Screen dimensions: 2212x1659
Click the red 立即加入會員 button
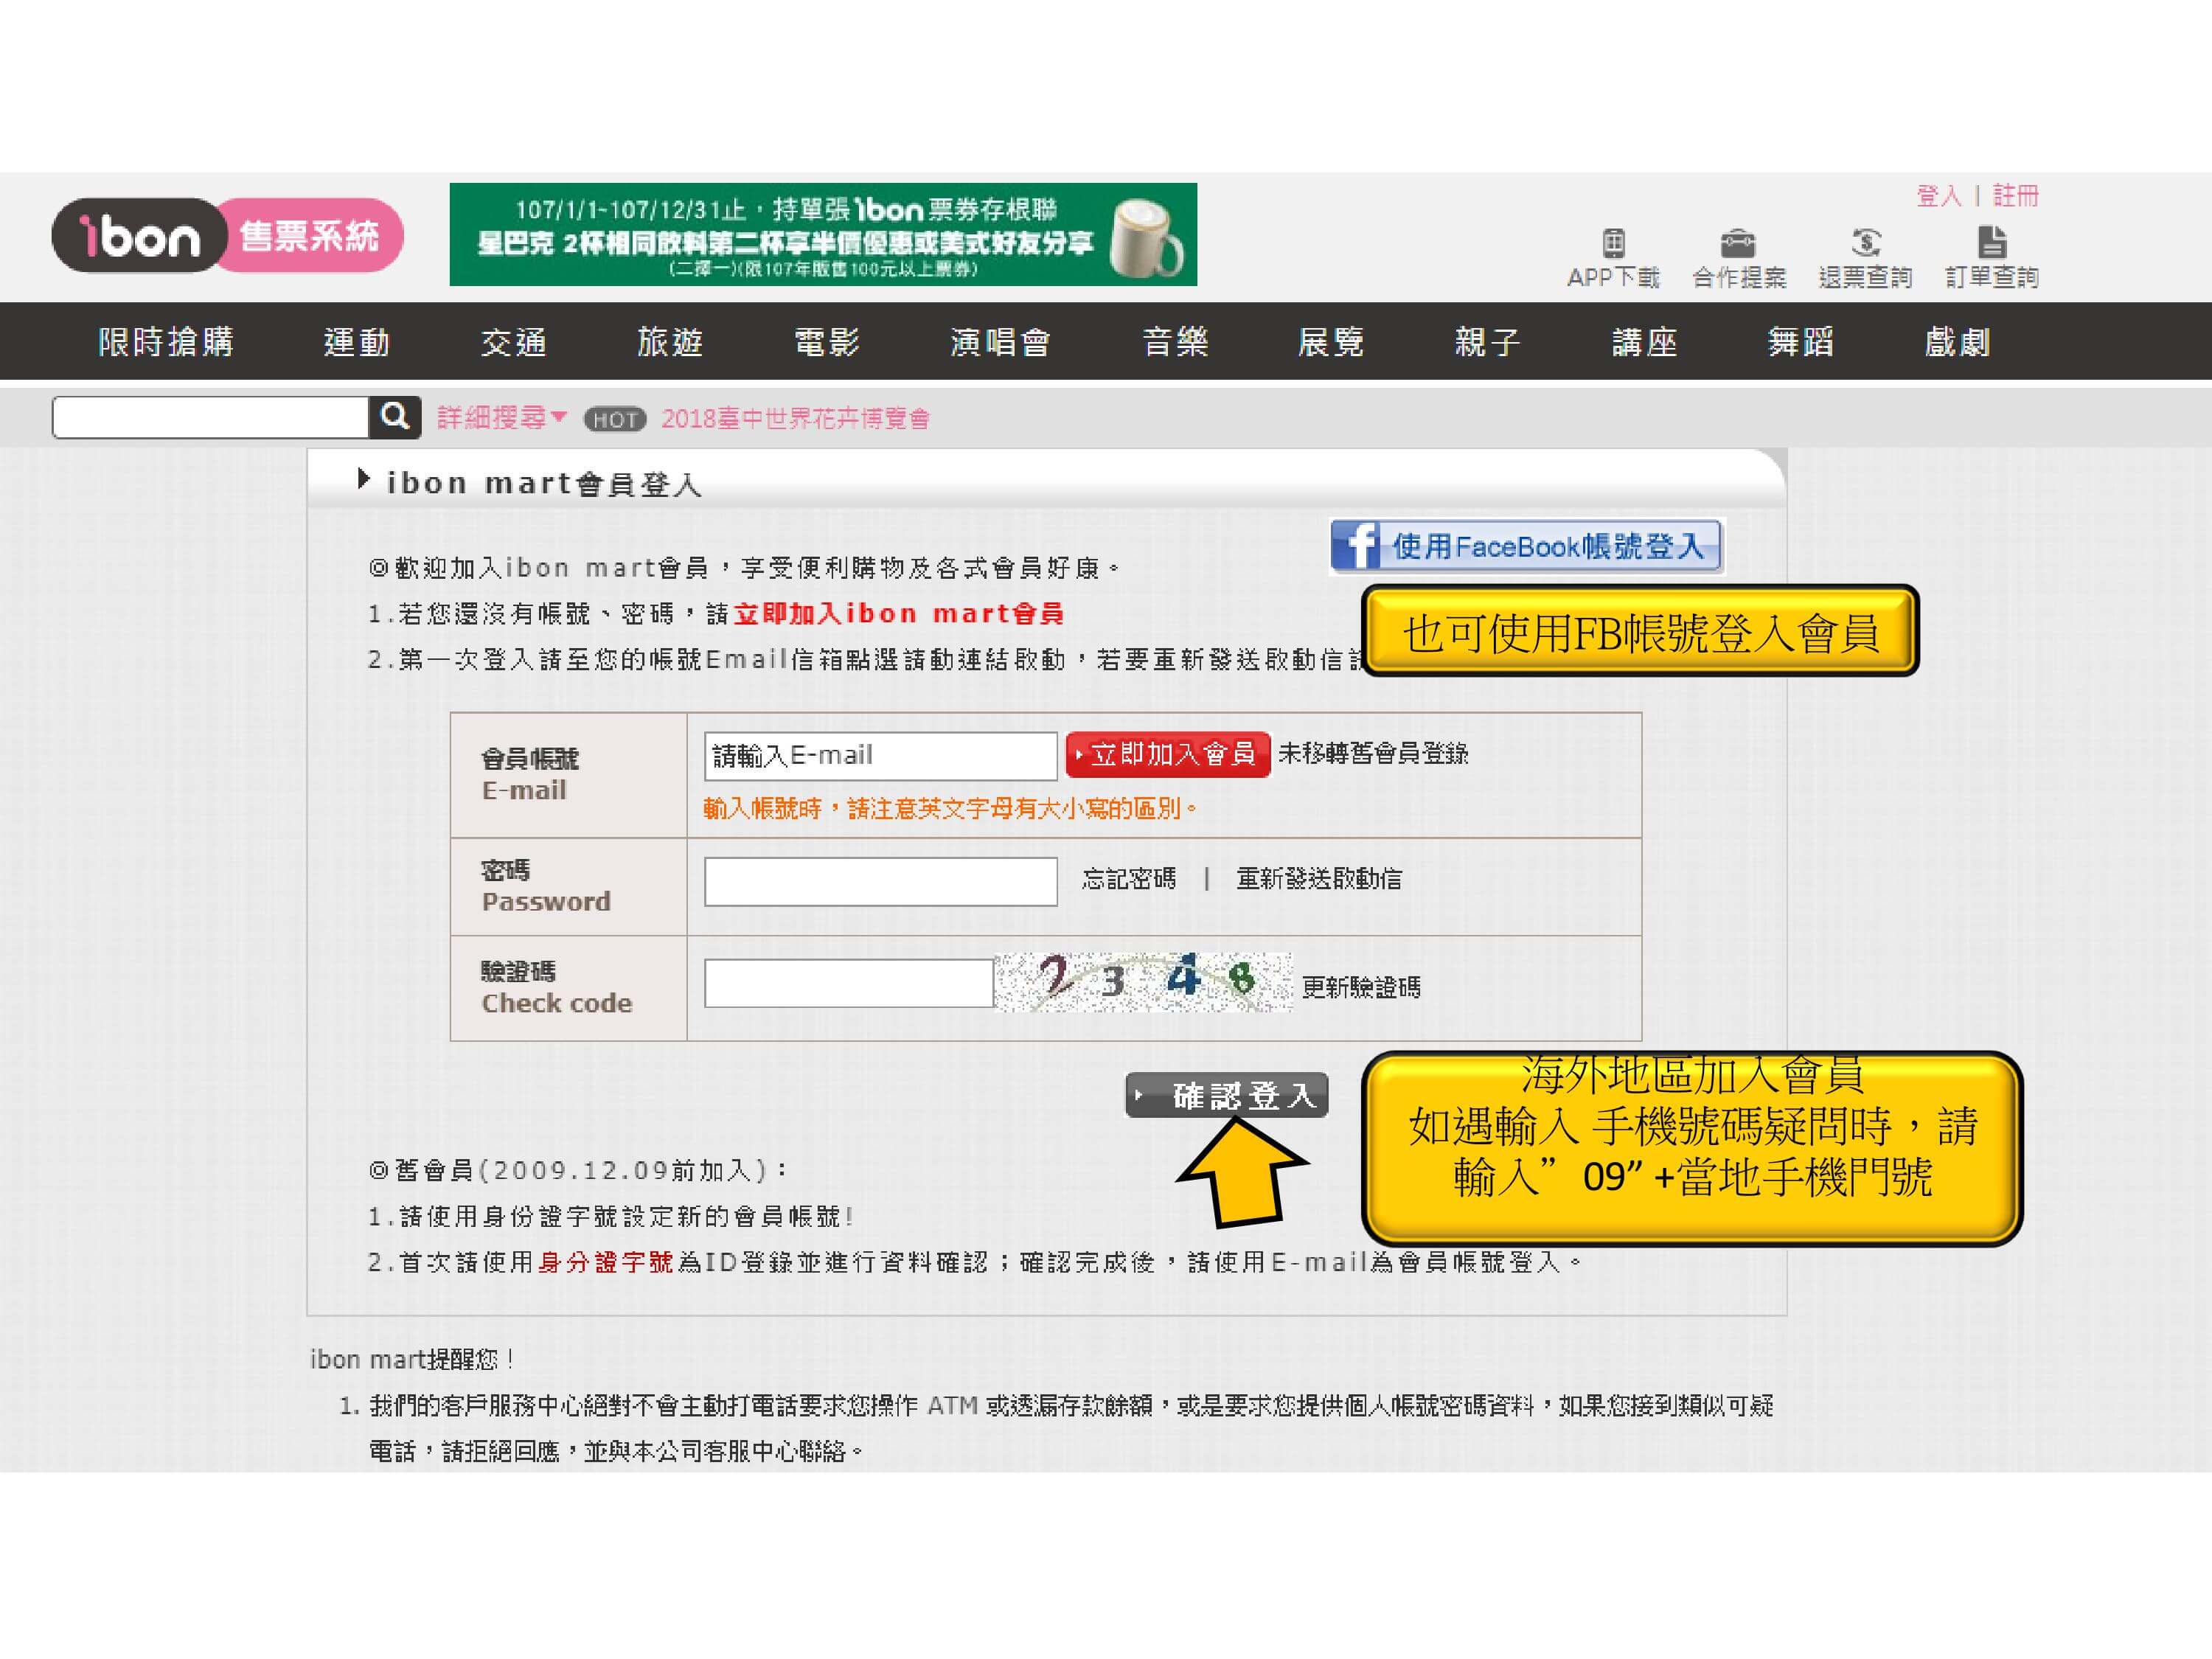[x=1168, y=754]
